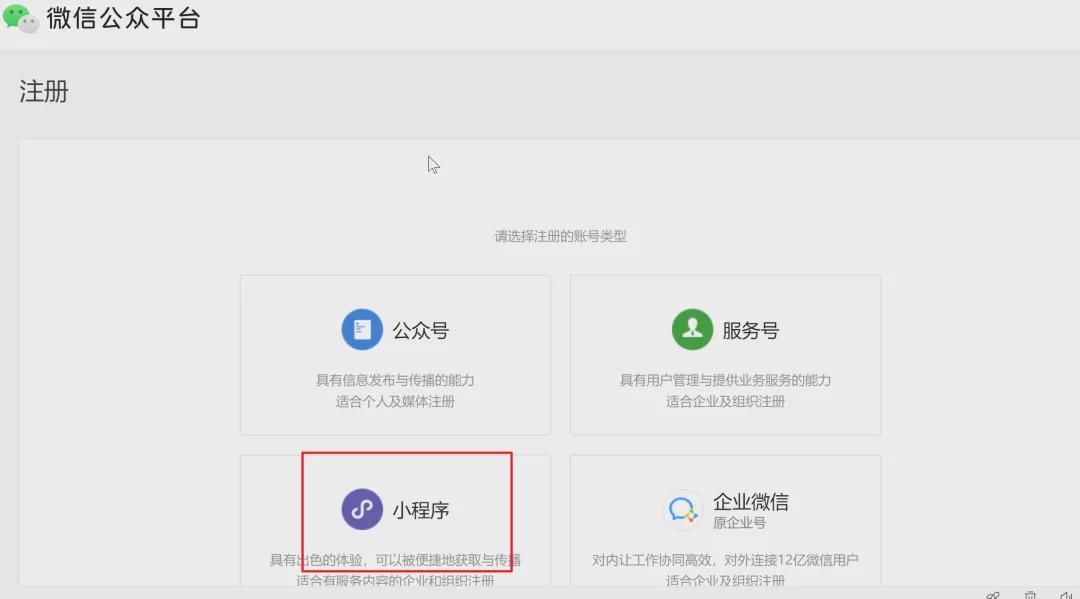Click the purple 小程序 icon
Viewport: 1080px width, 599px height.
(362, 509)
